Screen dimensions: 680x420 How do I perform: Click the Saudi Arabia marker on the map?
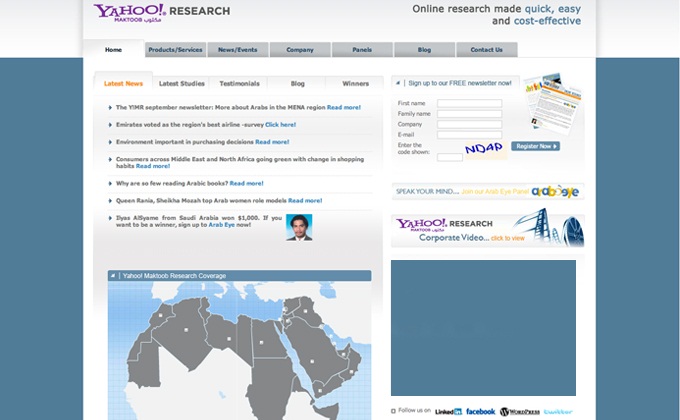(x=312, y=361)
